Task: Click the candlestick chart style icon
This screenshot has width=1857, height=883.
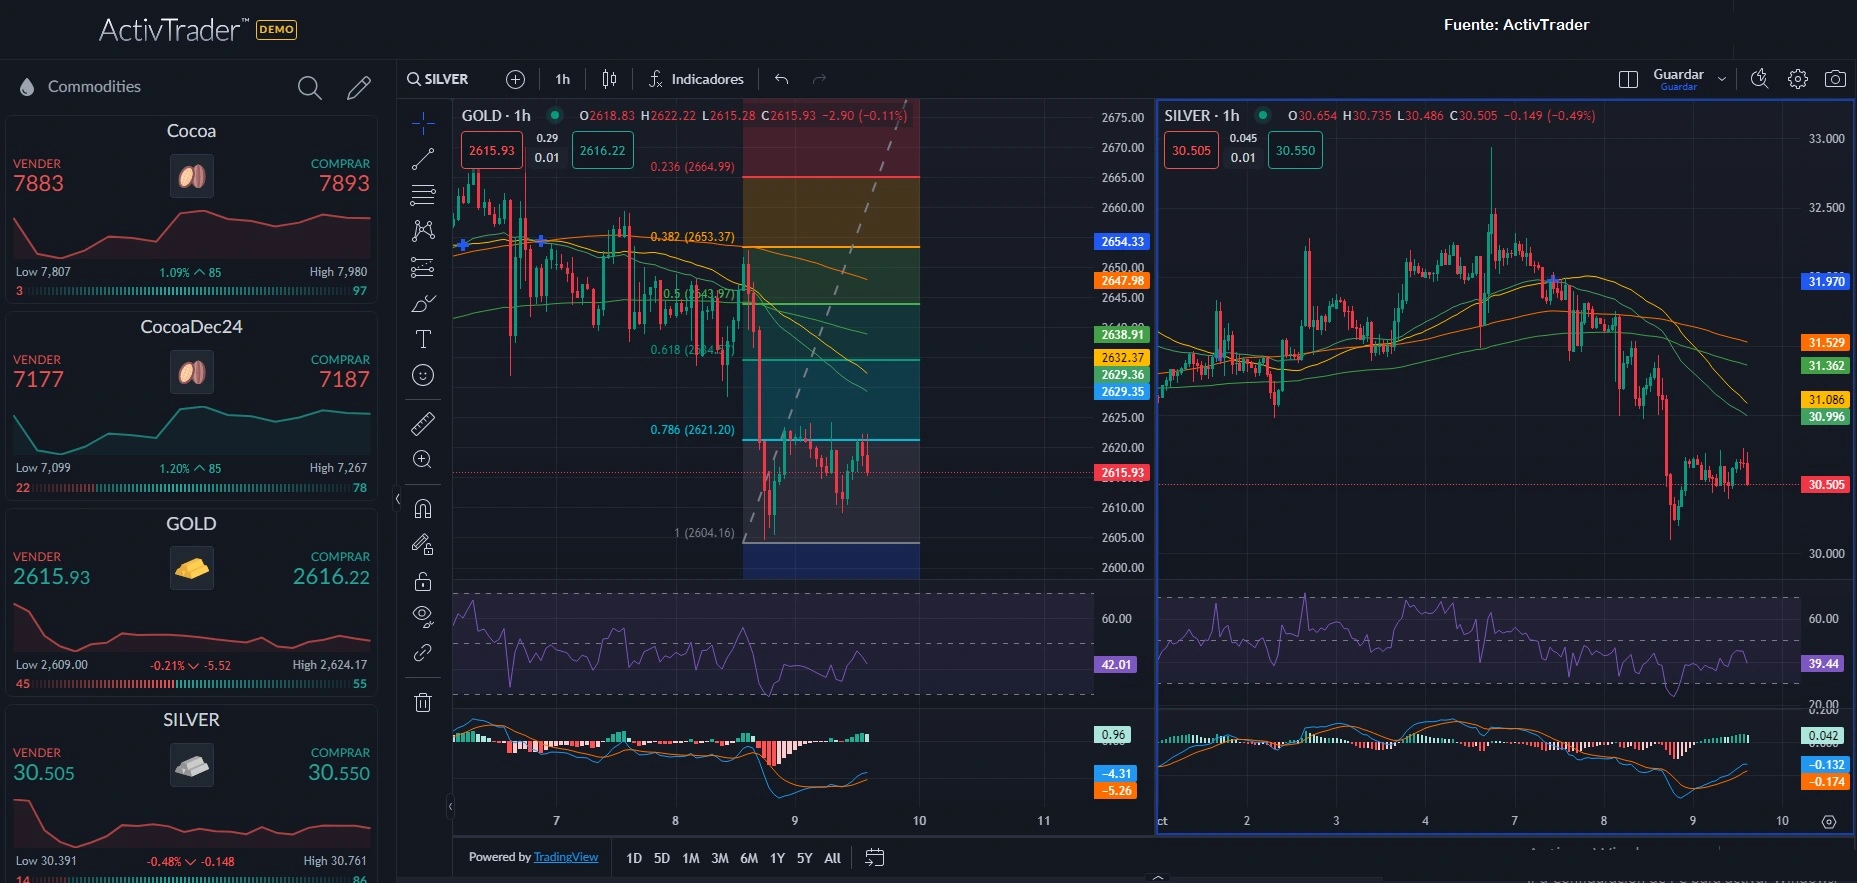Action: tap(609, 79)
